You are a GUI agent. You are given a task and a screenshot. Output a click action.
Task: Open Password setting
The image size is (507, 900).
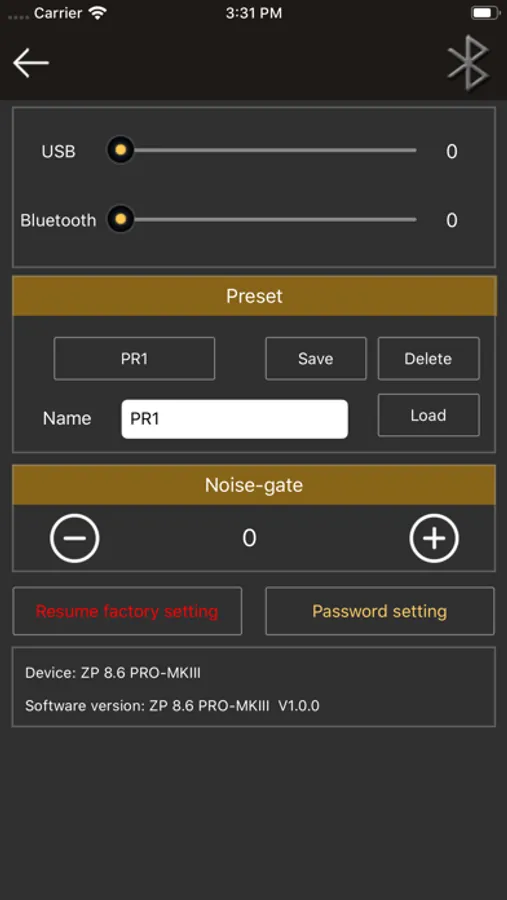coord(380,611)
